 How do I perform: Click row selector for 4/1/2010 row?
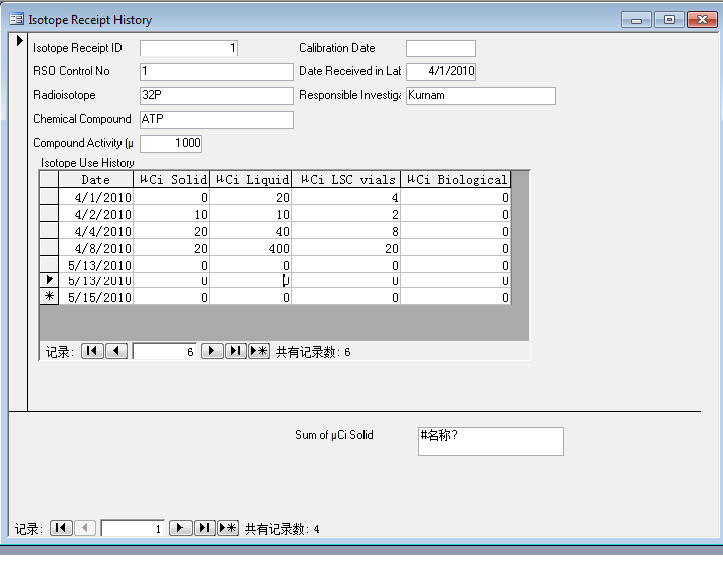tap(49, 197)
